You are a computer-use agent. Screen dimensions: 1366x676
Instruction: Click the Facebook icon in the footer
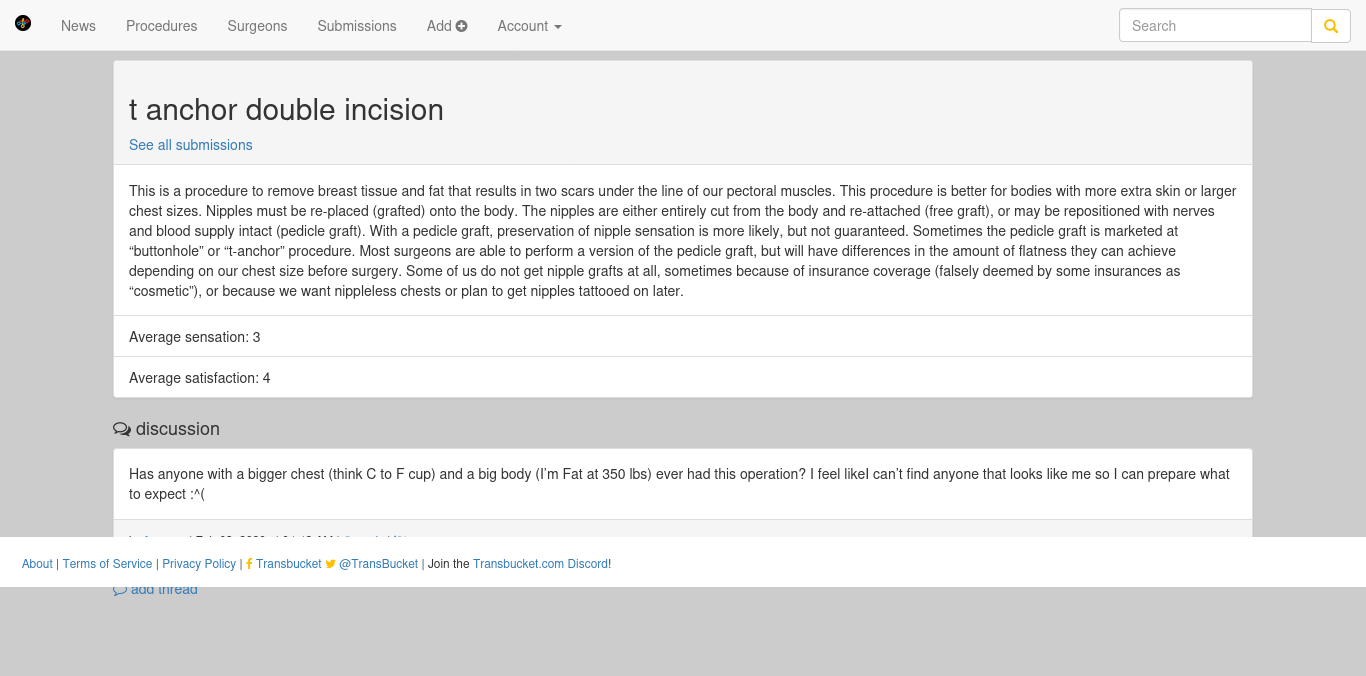pyautogui.click(x=249, y=564)
